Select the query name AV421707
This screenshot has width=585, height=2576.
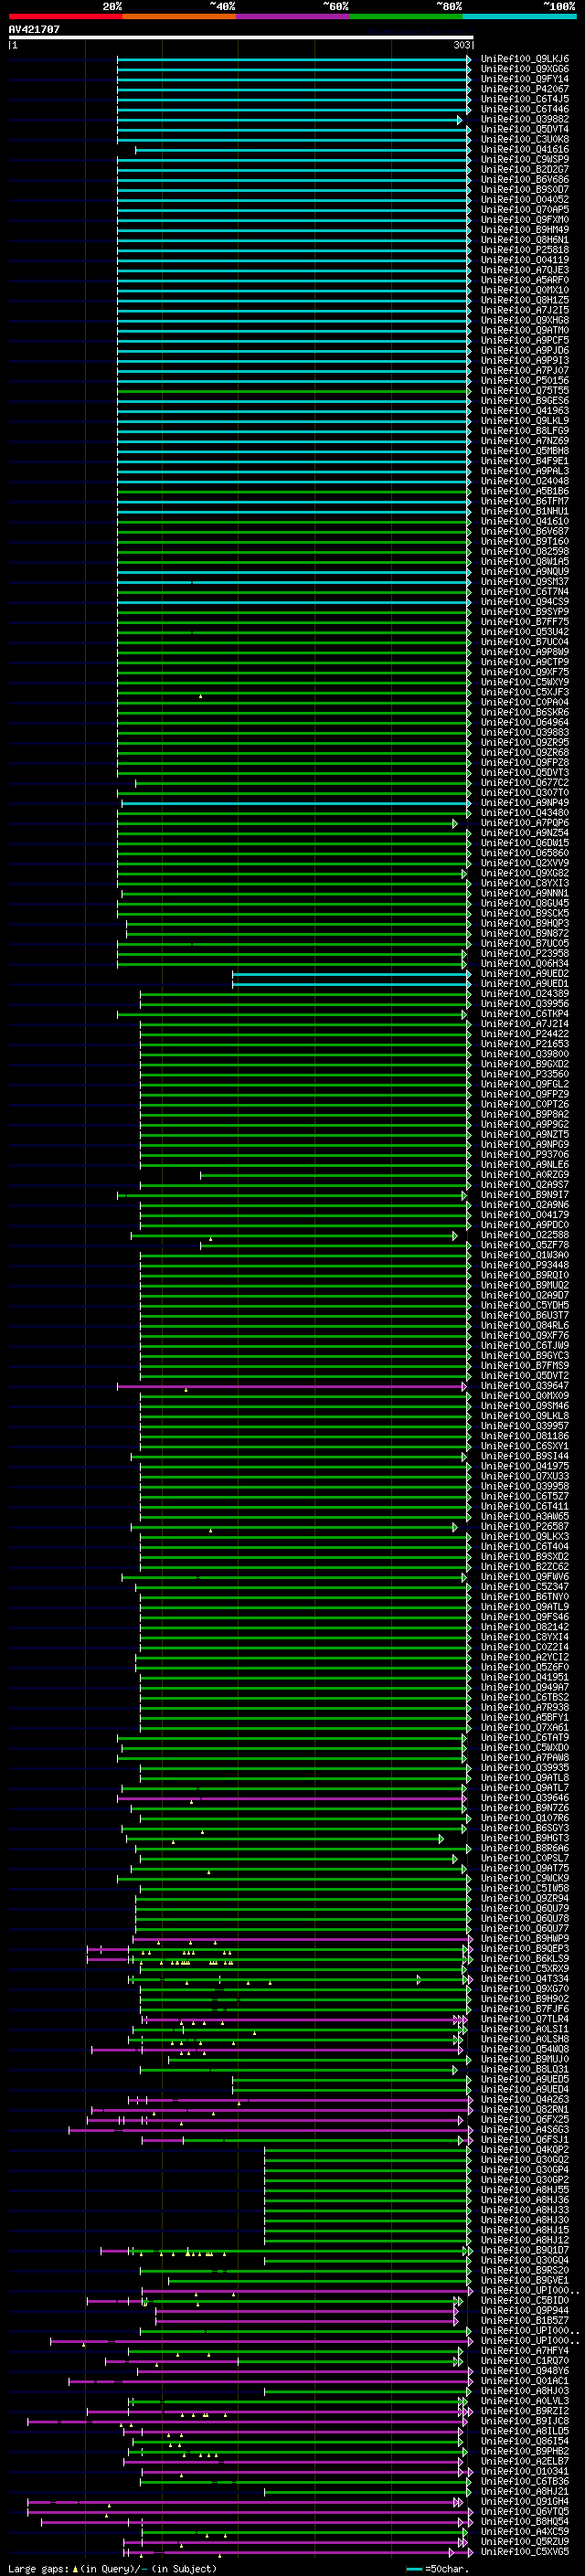coord(34,29)
